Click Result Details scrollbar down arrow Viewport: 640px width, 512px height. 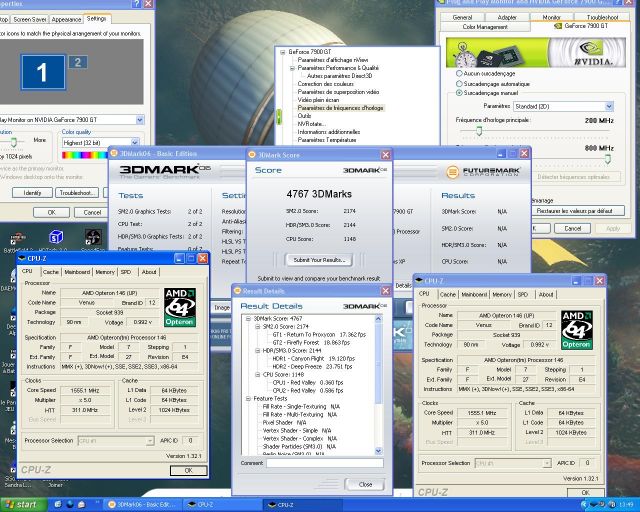click(x=378, y=451)
